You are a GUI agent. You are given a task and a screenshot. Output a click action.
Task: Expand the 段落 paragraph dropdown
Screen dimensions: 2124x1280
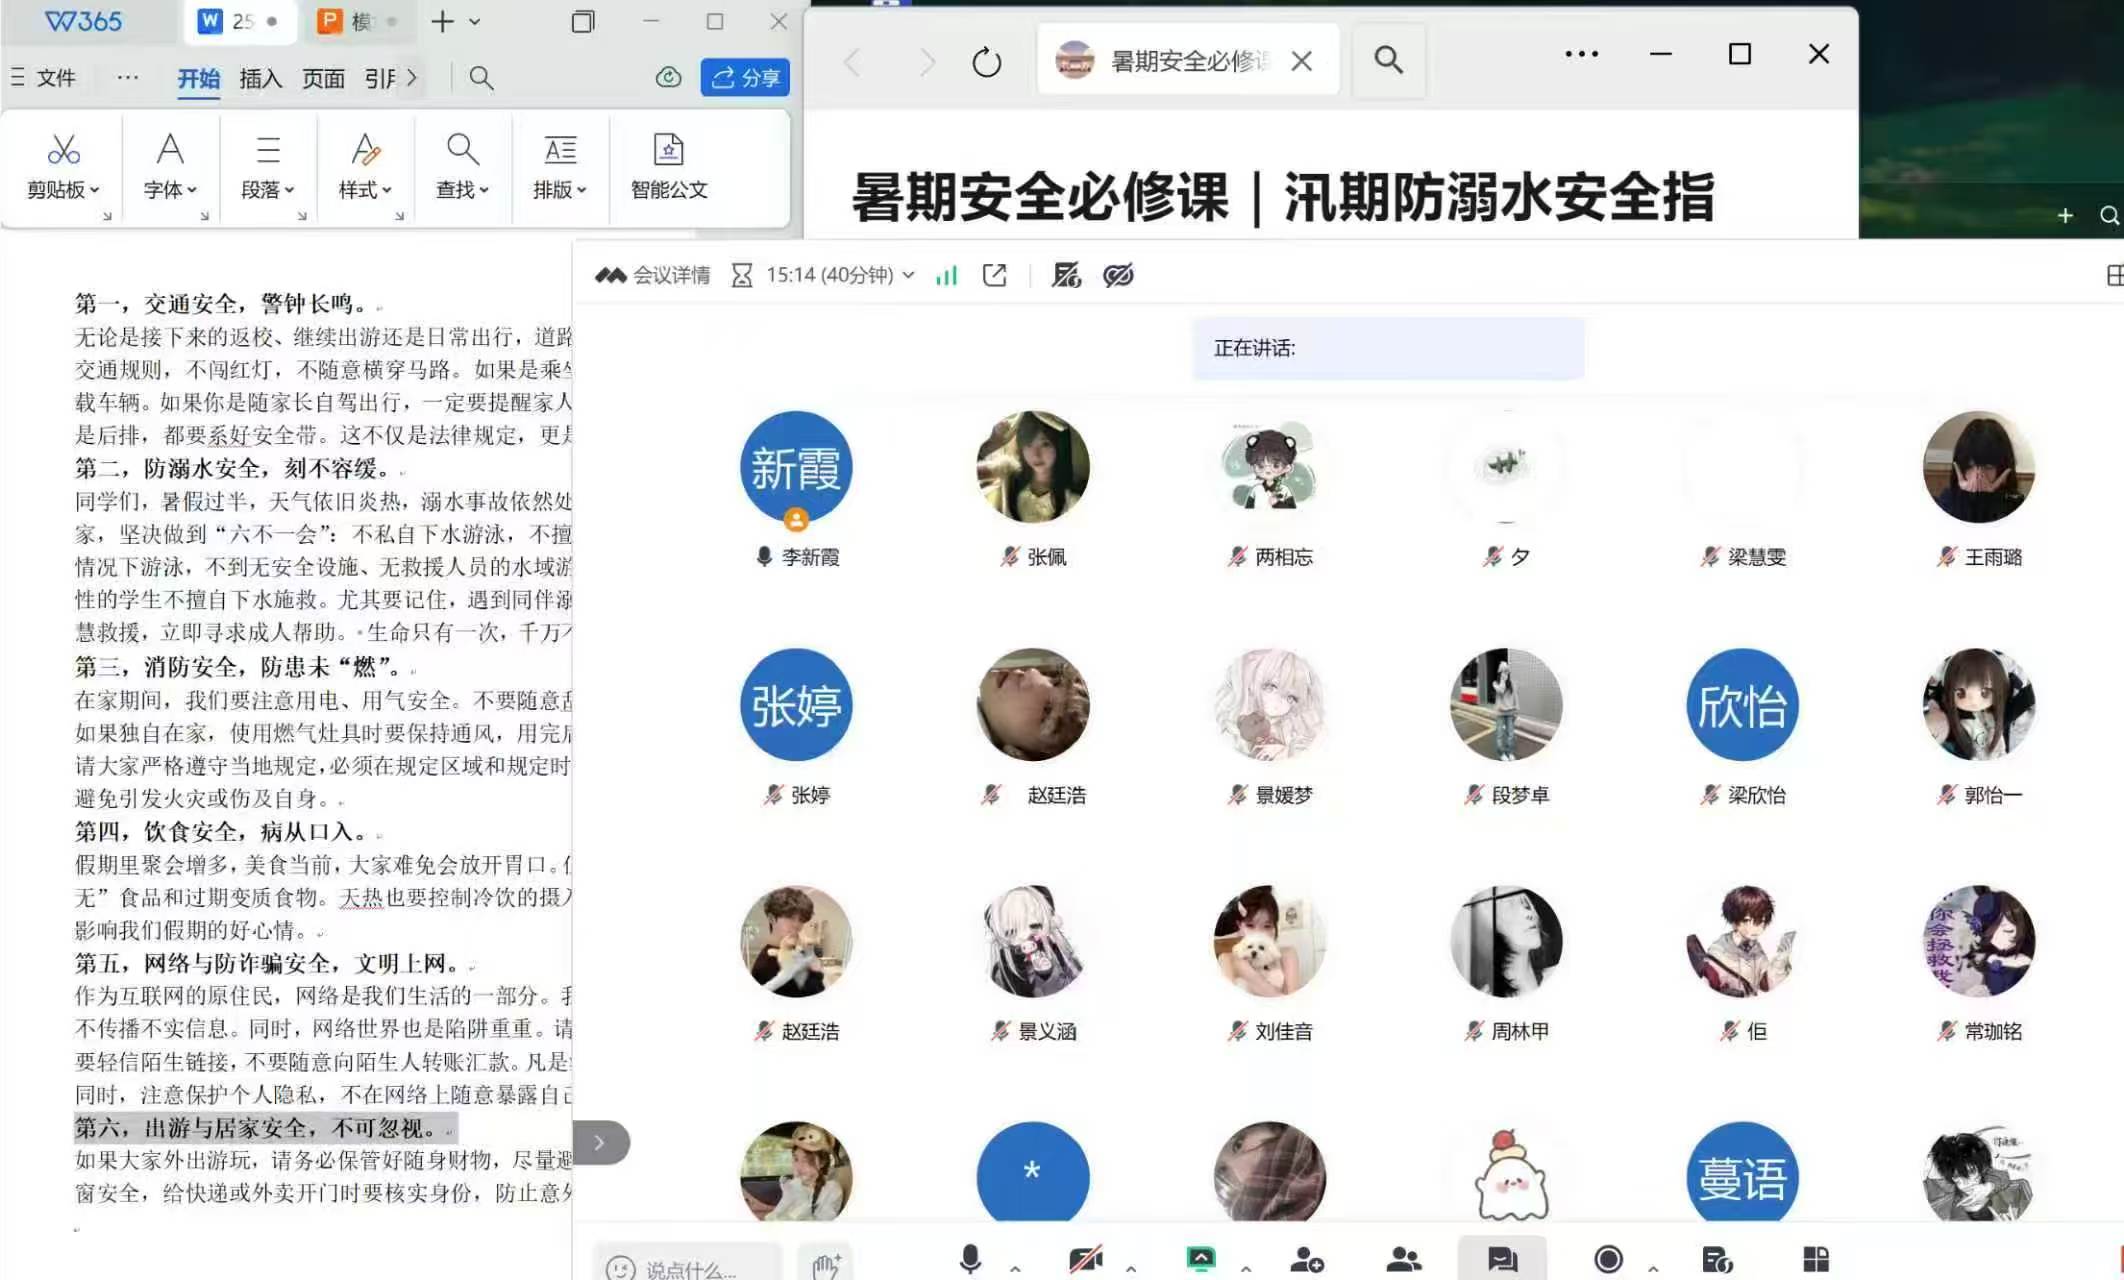coord(267,167)
